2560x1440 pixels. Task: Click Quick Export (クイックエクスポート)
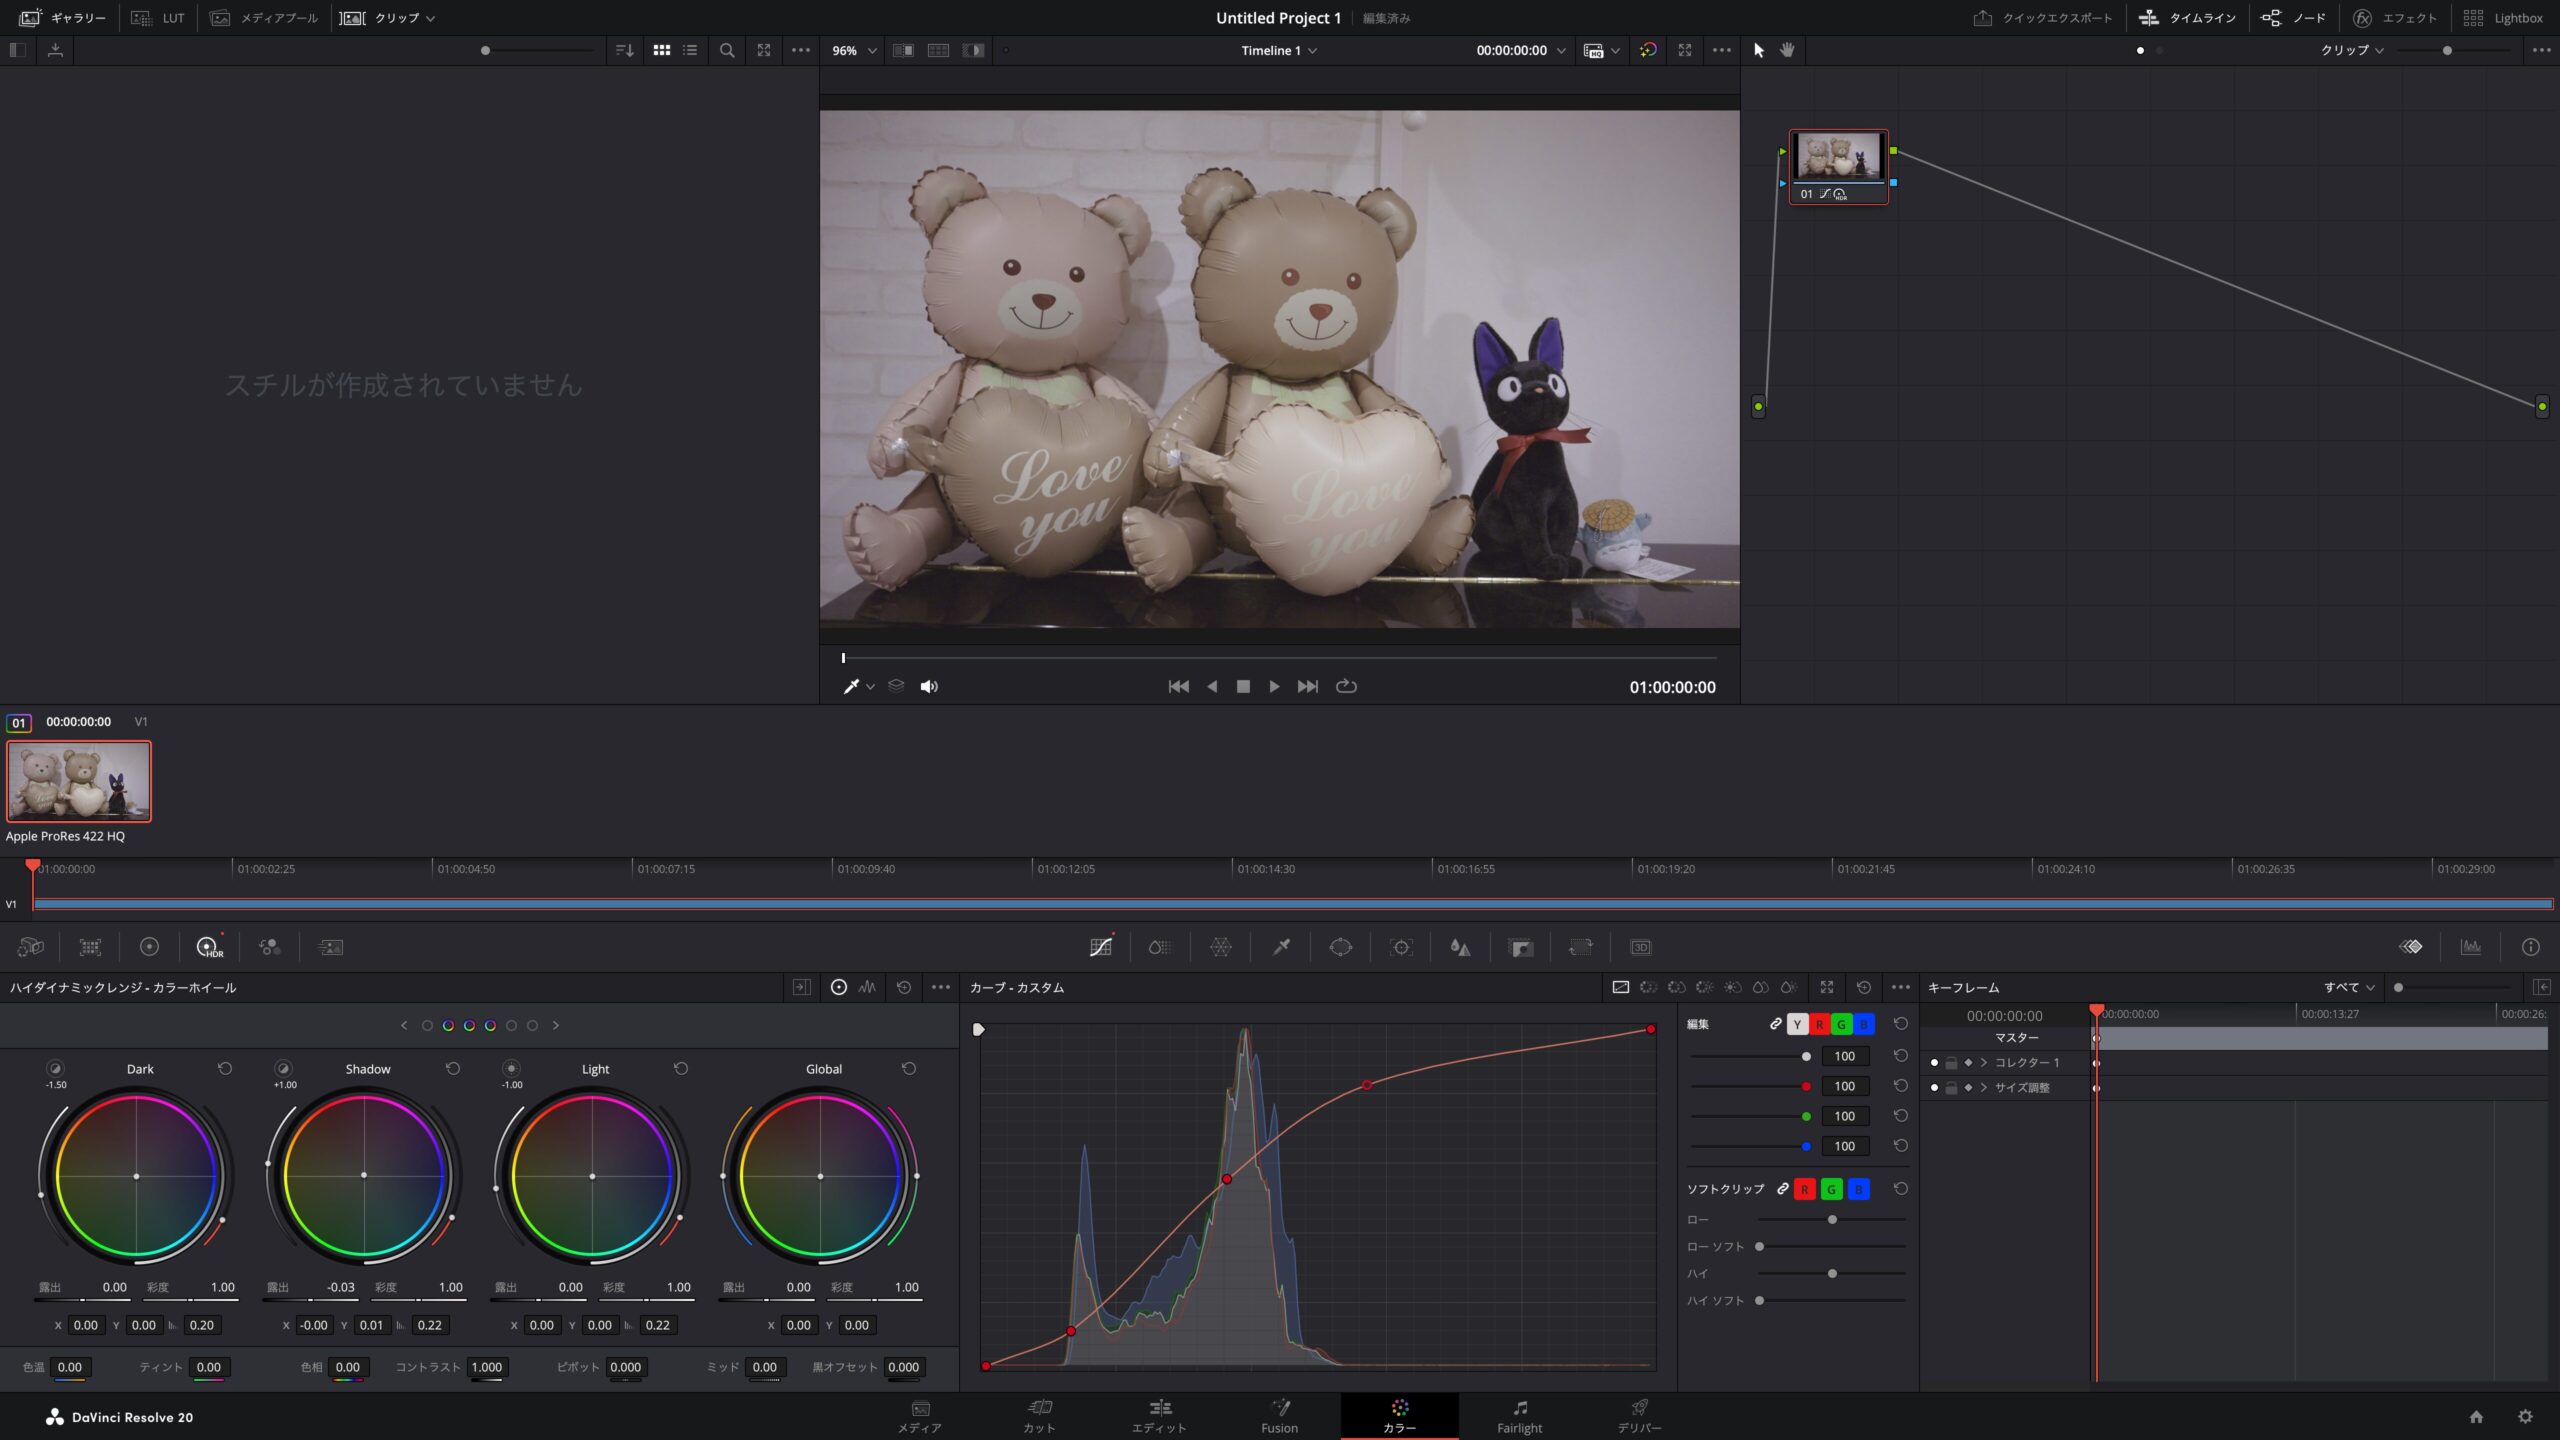click(x=2042, y=18)
